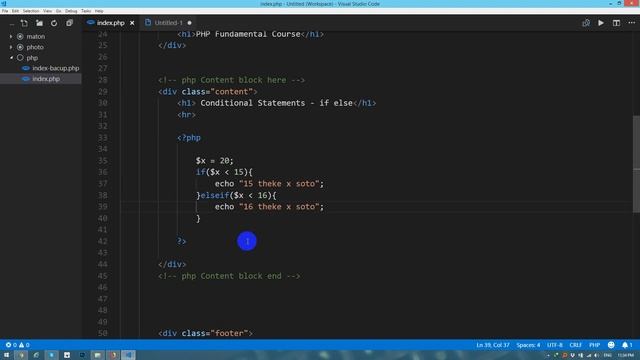The height and width of the screenshot is (360, 640).
Task: Select the php workspace folder
Action: tap(32, 58)
